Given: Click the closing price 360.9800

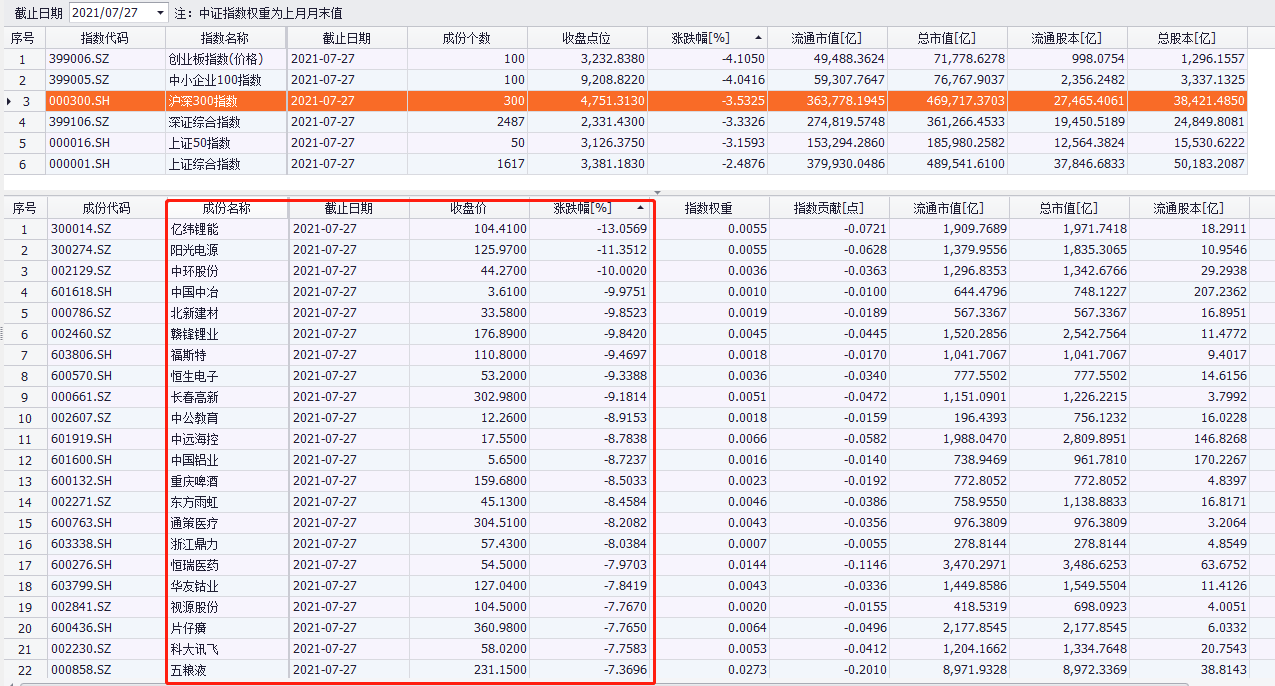Looking at the screenshot, I should 501,628.
